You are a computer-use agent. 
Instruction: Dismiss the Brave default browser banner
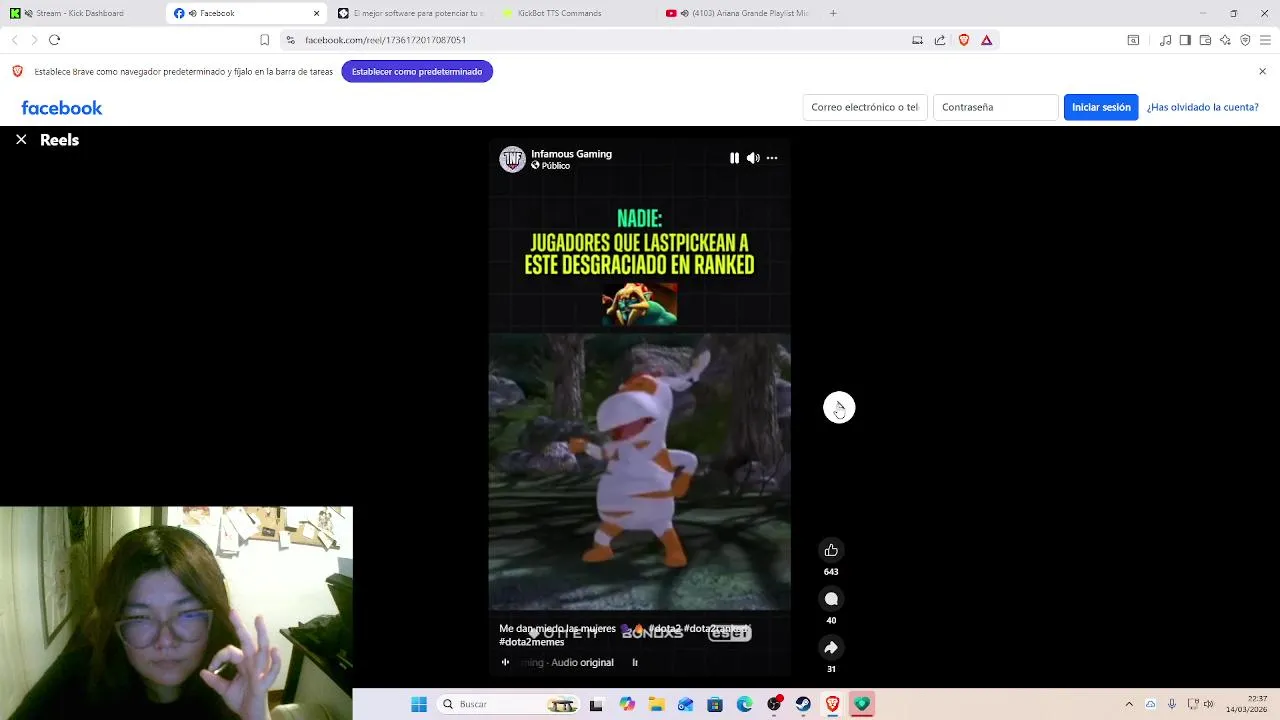[1262, 71]
